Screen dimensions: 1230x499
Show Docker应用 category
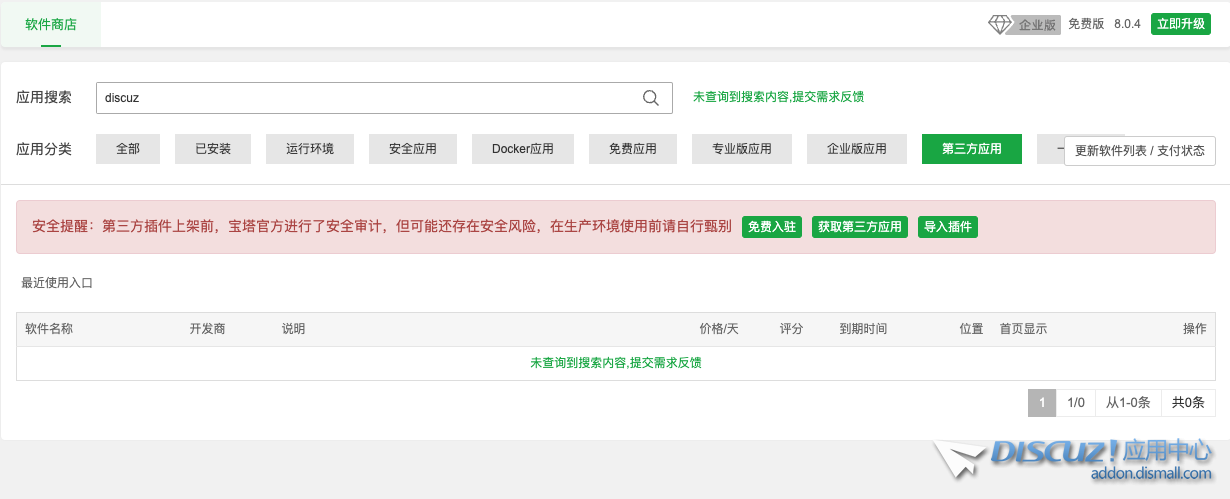[523, 149]
